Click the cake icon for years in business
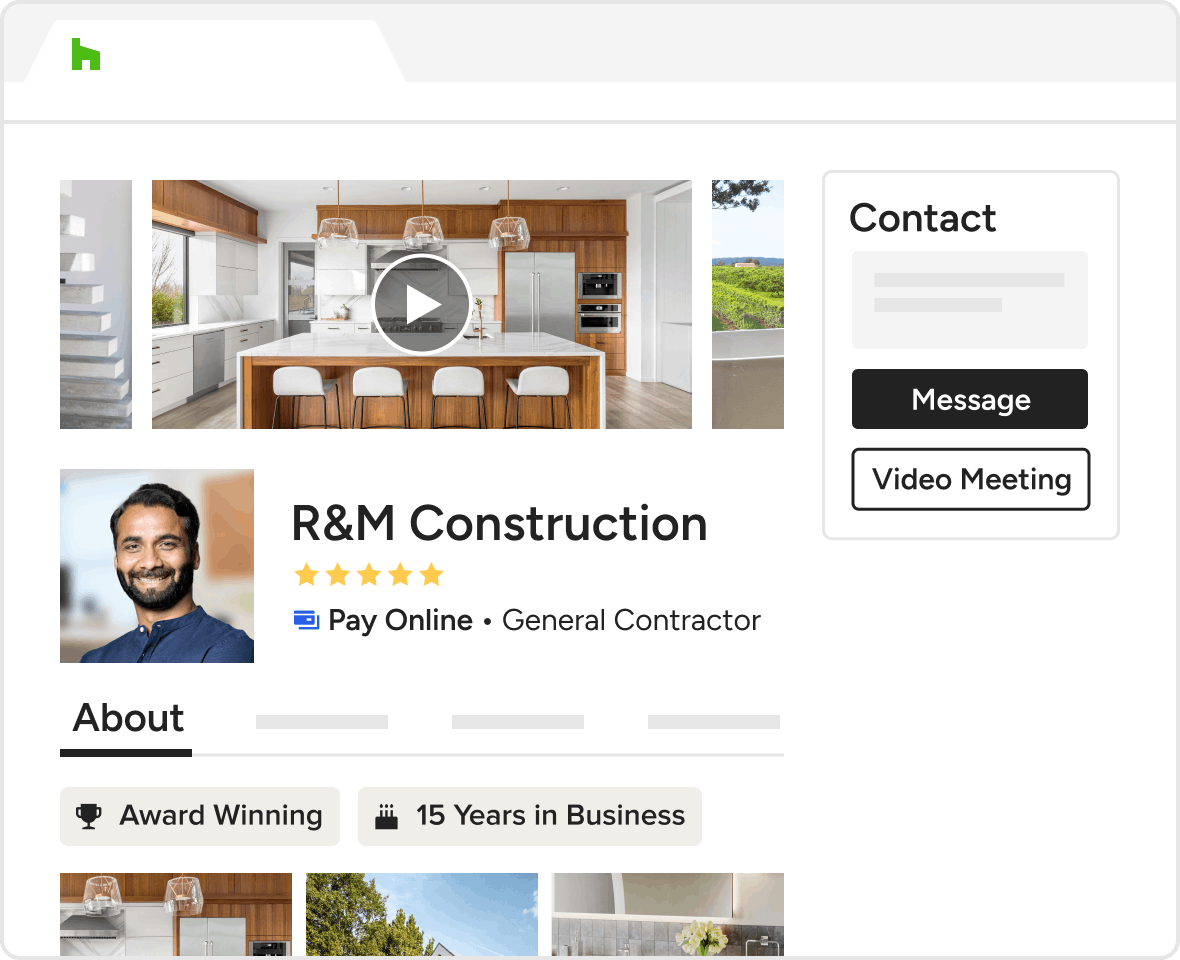 [x=386, y=816]
